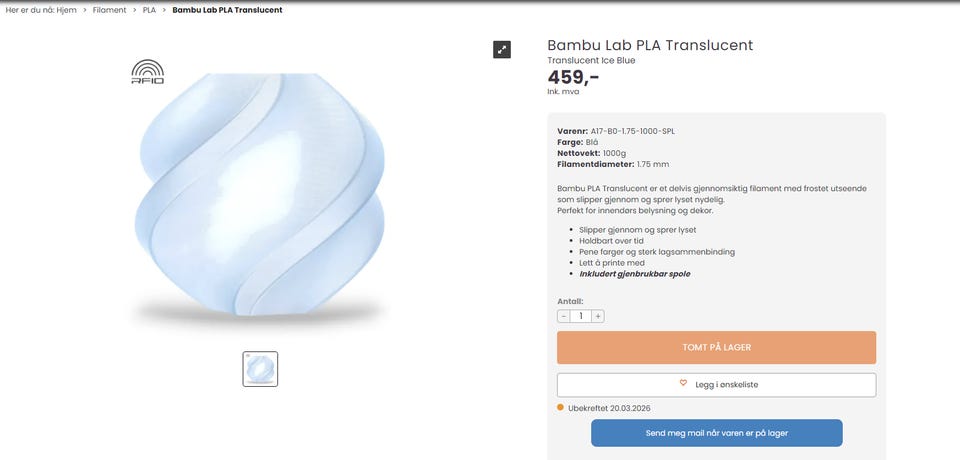Click the Inkludert gjenbrukbar spole bullet text

pyautogui.click(x=634, y=274)
